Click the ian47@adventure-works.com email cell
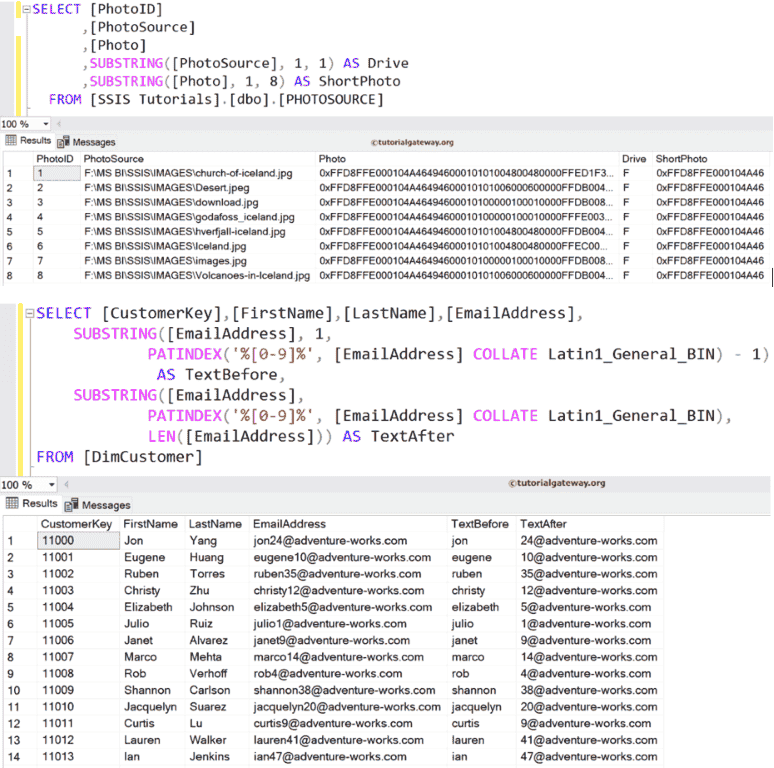The width and height of the screenshot is (774, 768). pos(348,757)
